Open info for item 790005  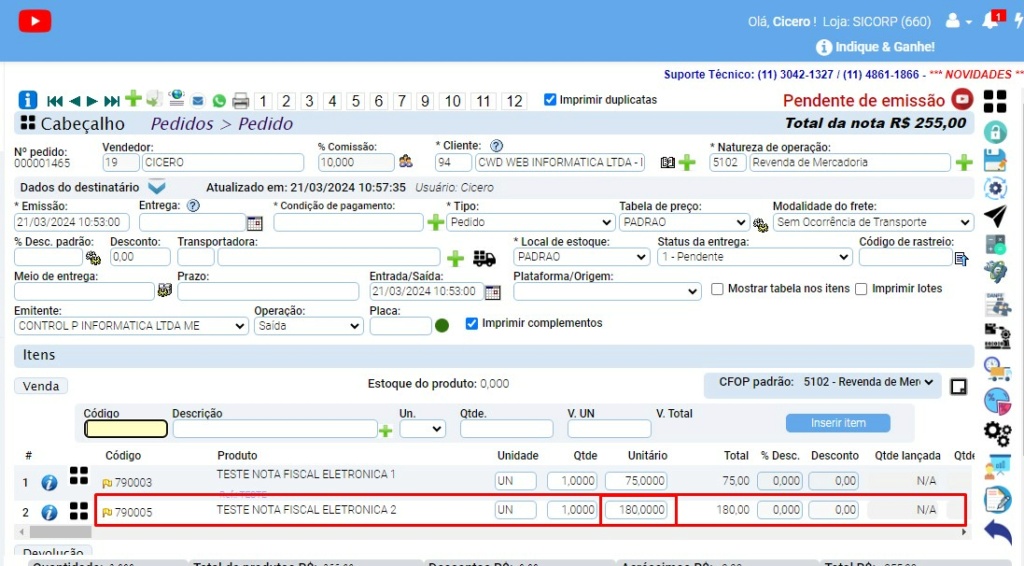(x=49, y=512)
